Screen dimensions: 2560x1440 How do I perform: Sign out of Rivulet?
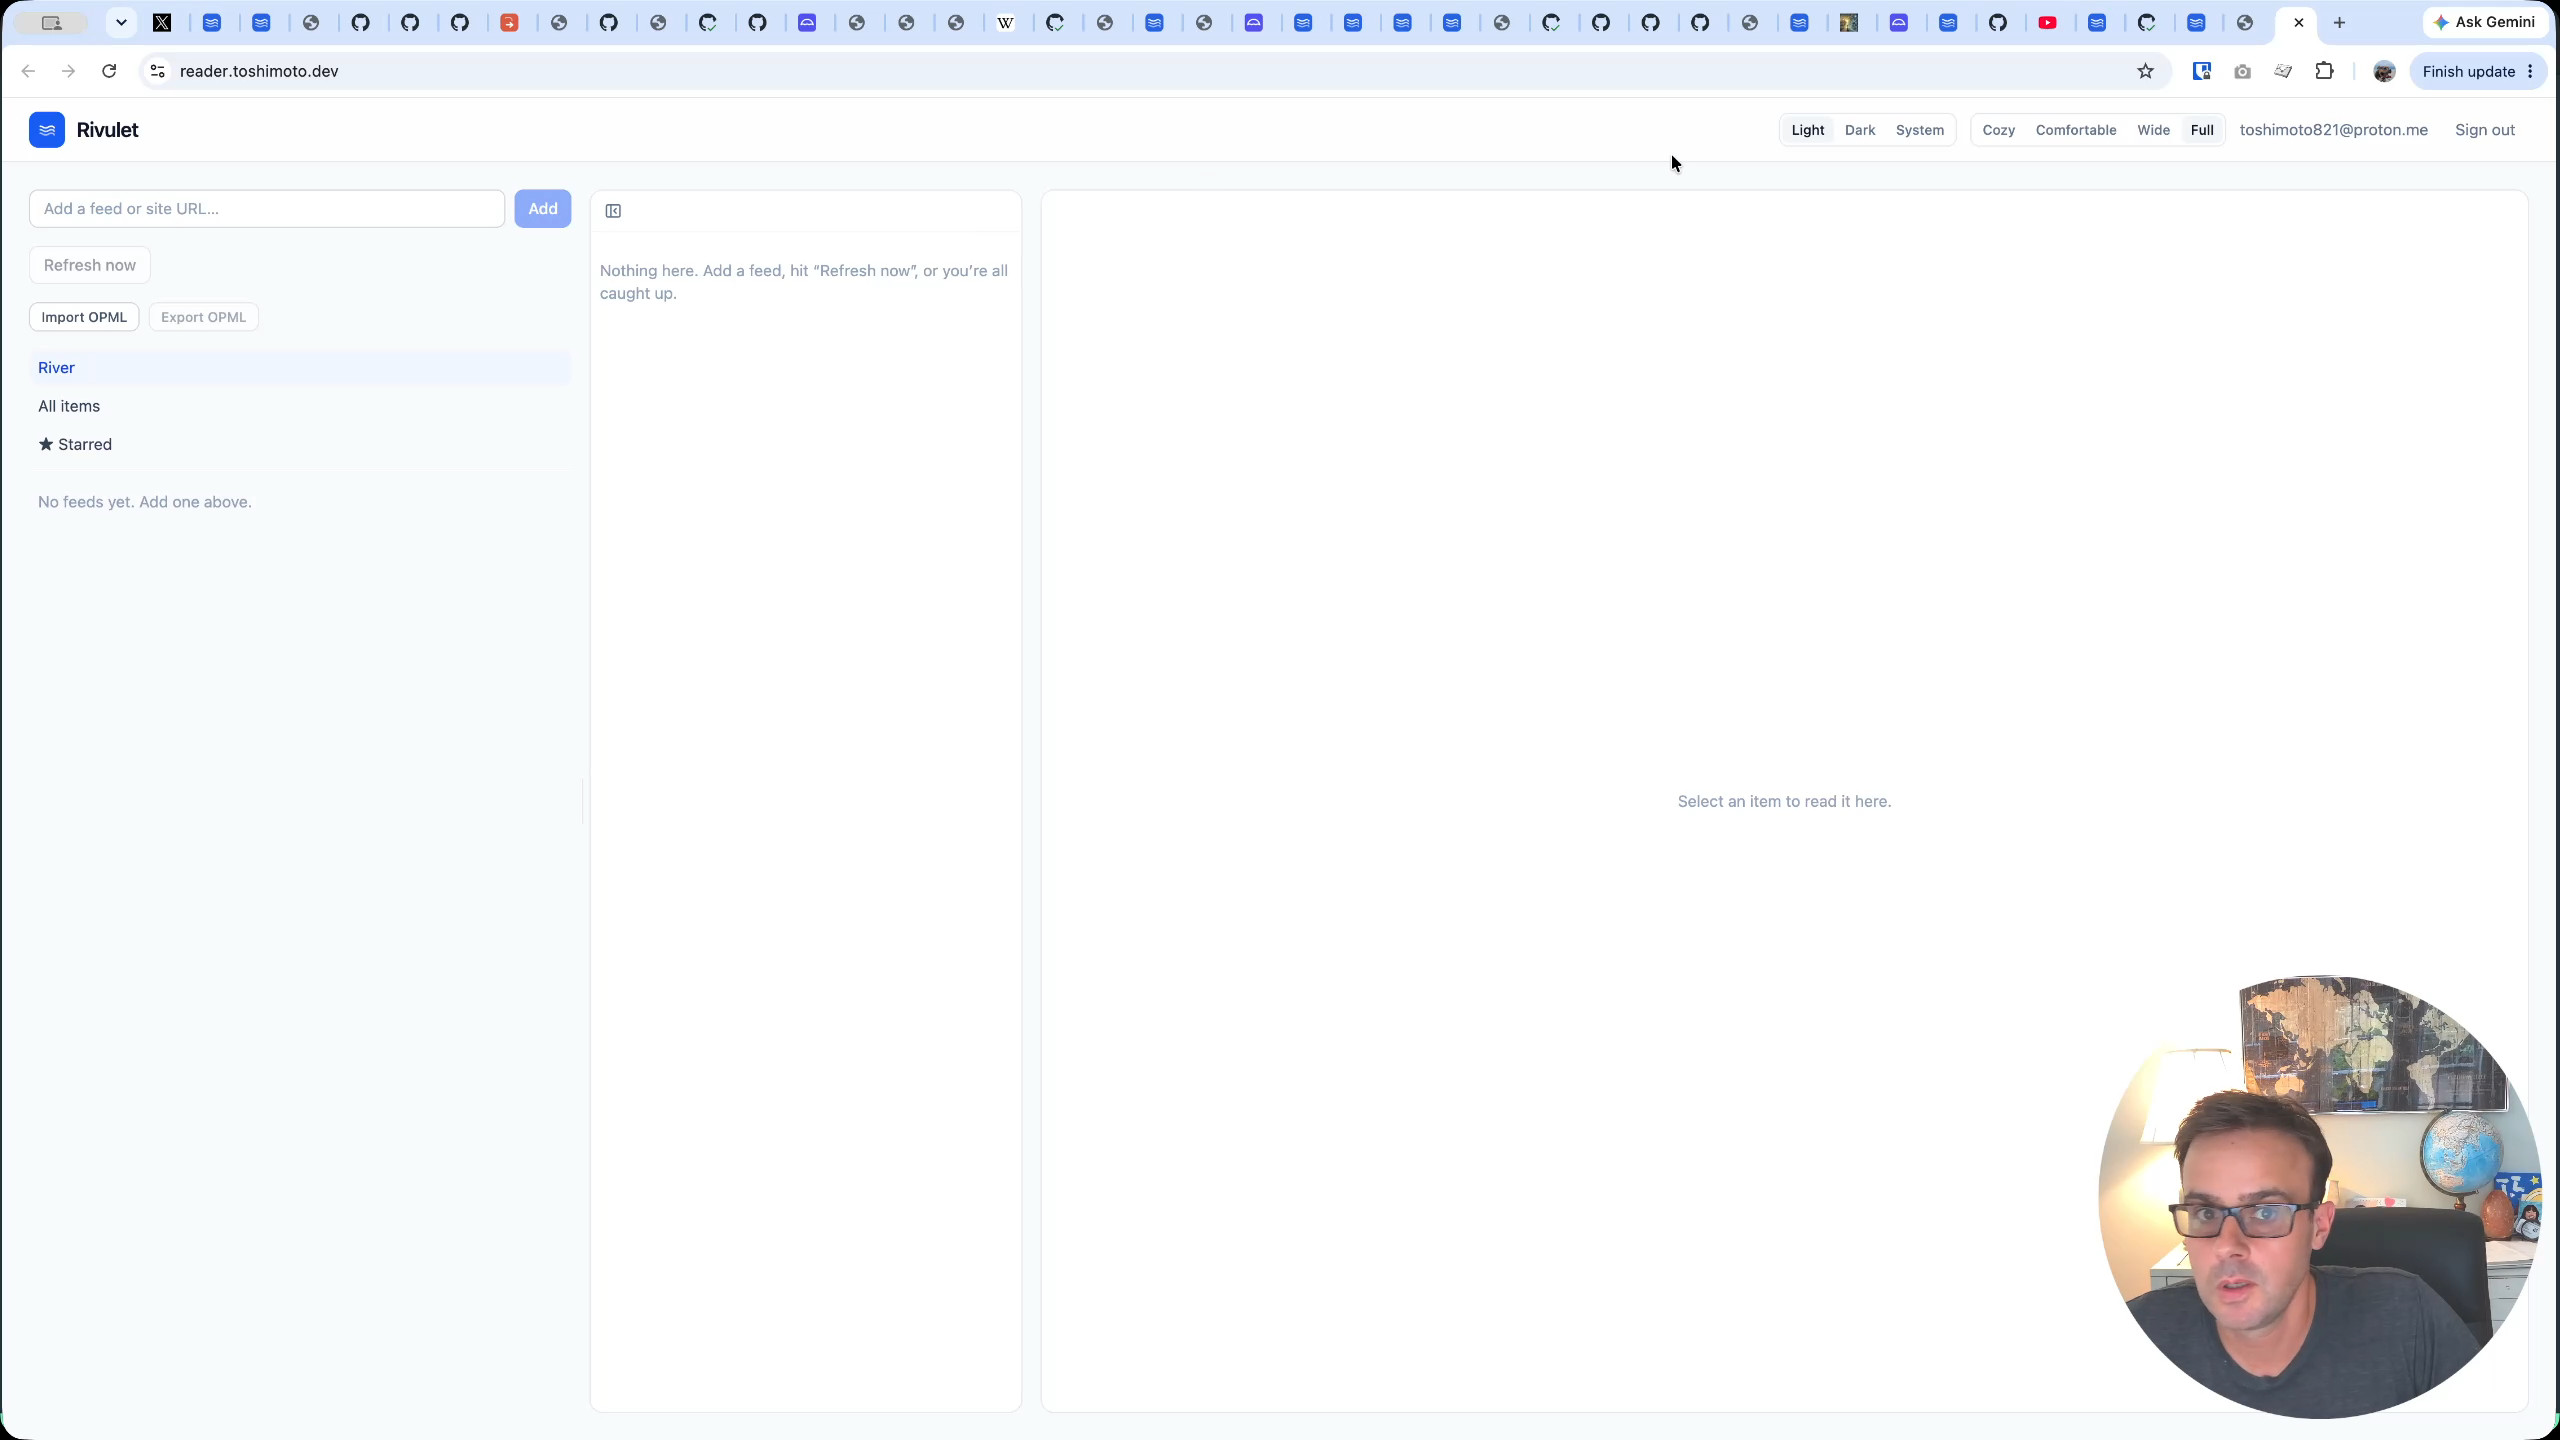[2484, 130]
